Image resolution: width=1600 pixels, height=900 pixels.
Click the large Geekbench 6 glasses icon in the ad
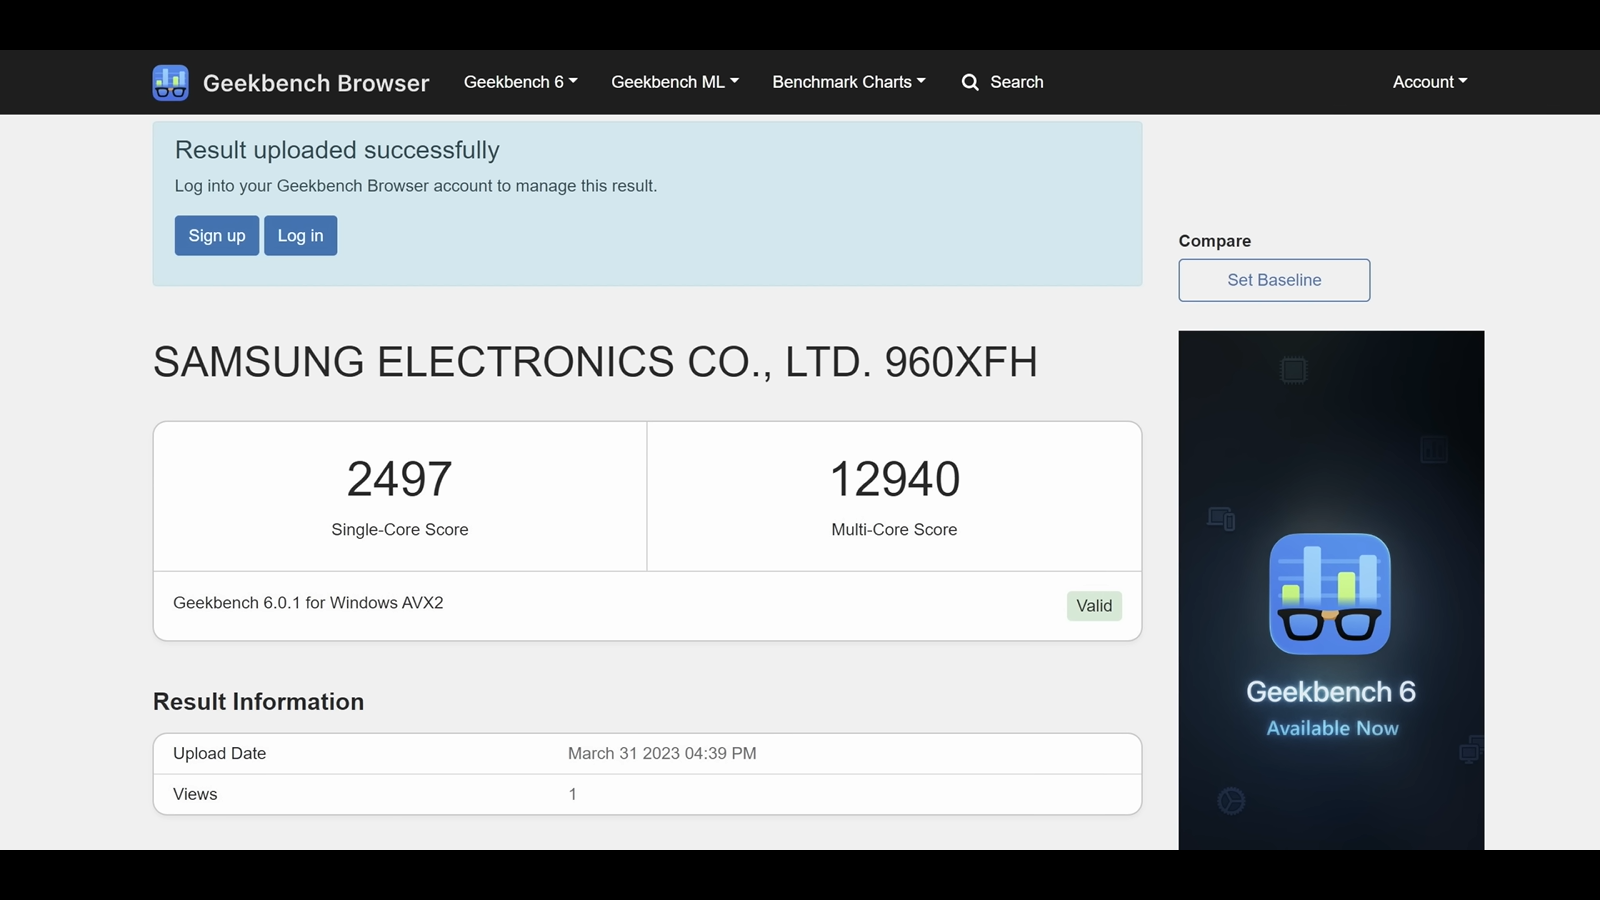1330,594
